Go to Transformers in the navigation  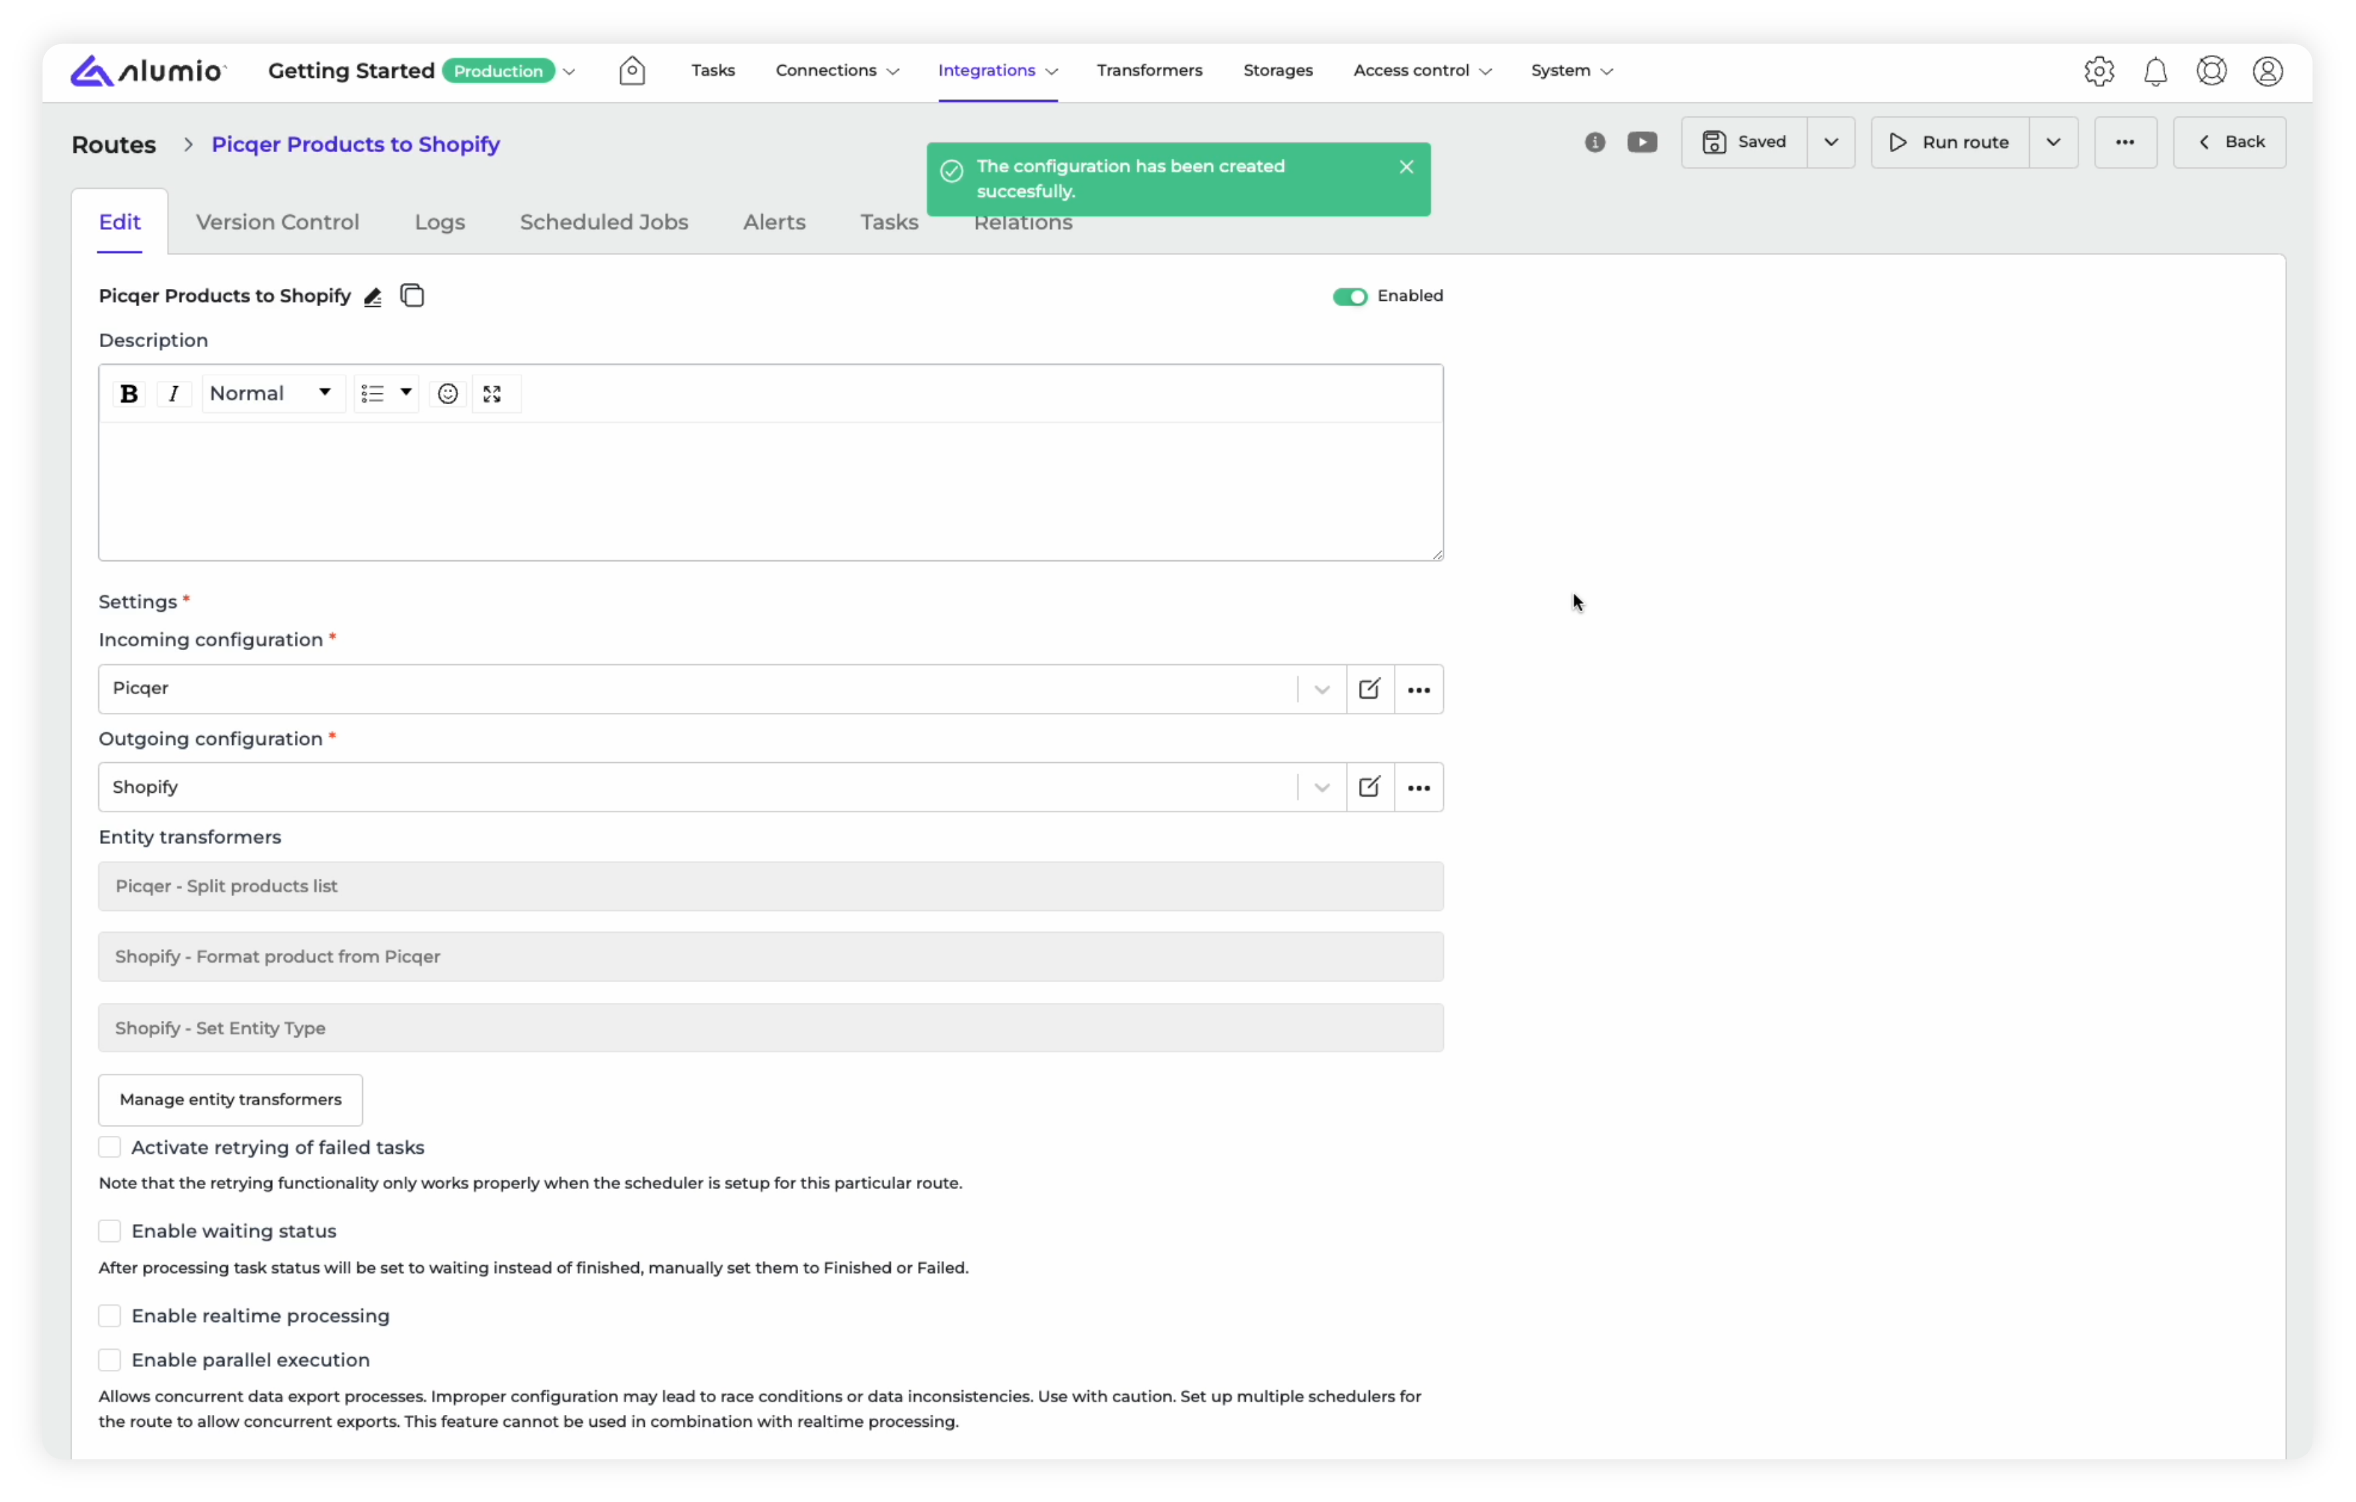tap(1148, 70)
